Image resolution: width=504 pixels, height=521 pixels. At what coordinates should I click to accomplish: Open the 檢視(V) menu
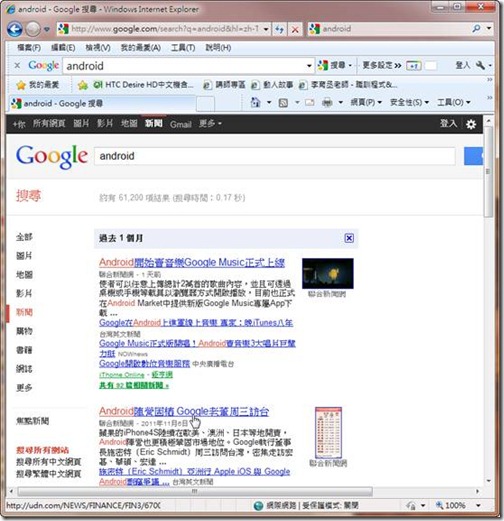[x=98, y=48]
